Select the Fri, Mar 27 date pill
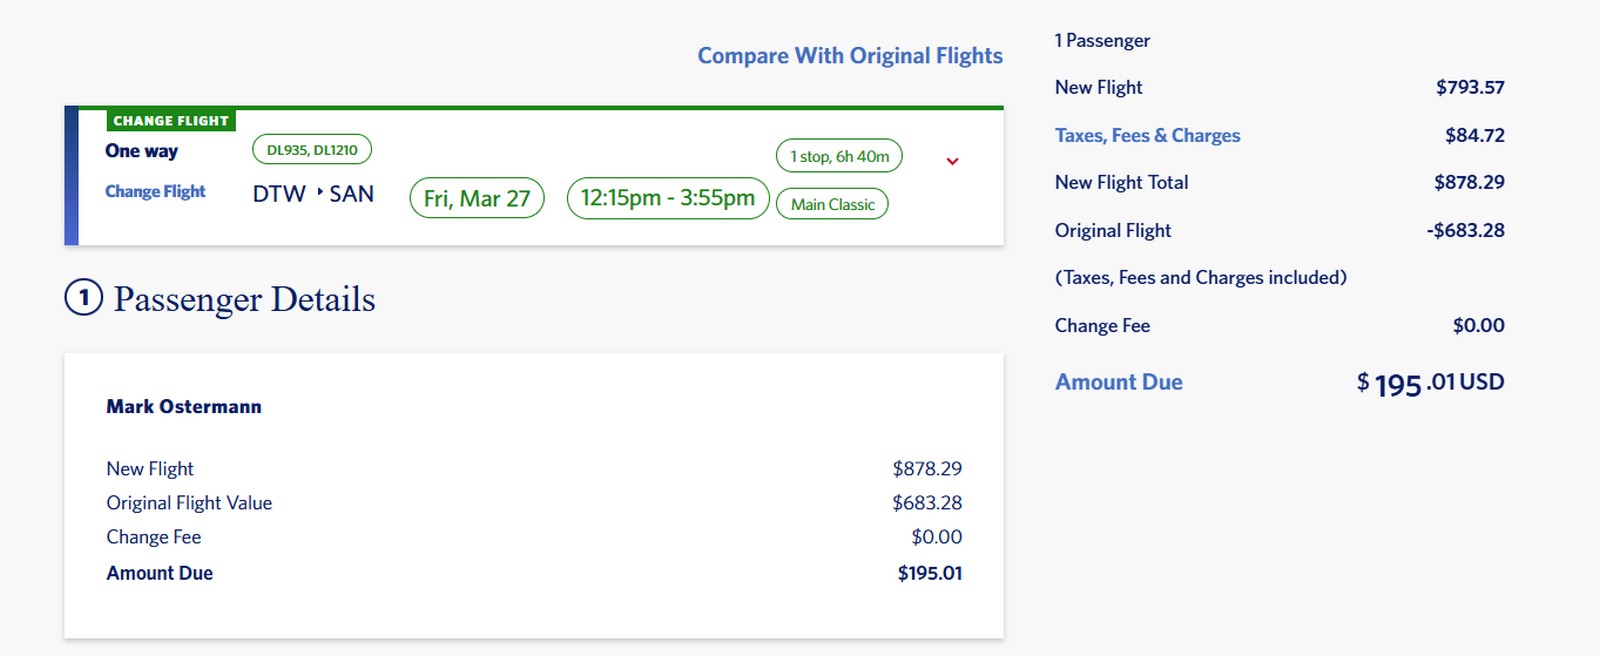Viewport: 1600px width, 656px height. 475,198
